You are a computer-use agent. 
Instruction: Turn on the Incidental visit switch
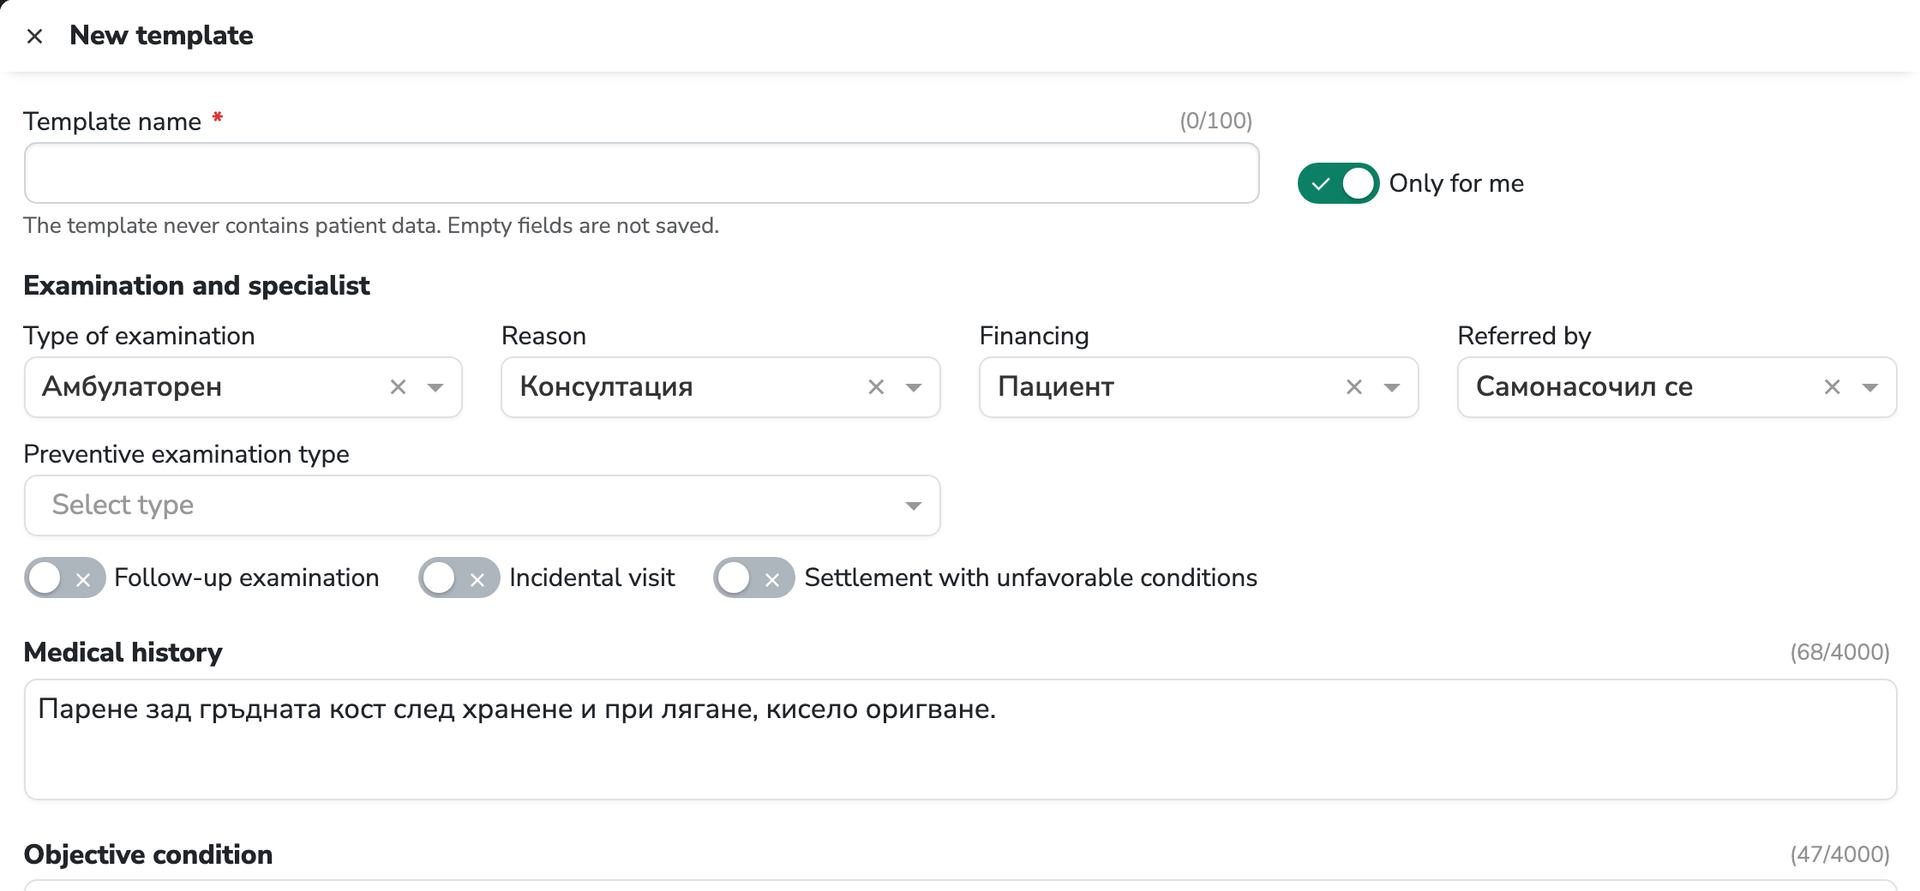click(459, 578)
